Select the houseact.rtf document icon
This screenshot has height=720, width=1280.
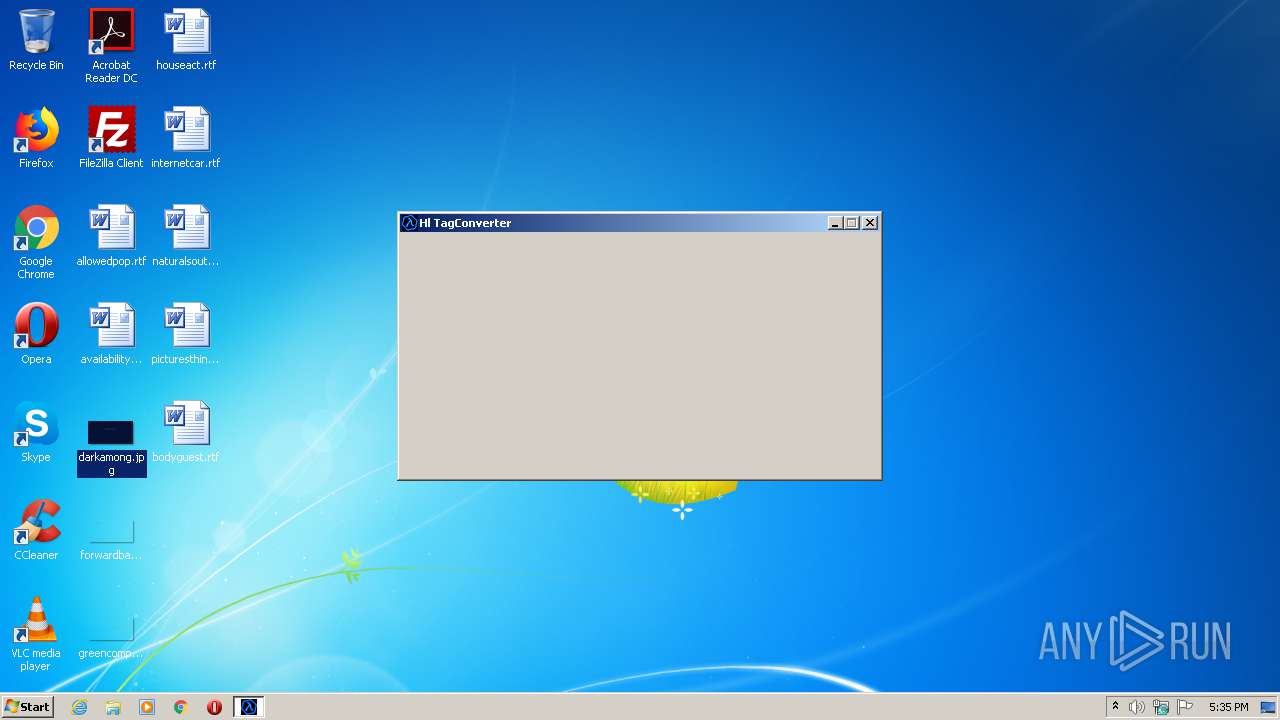click(186, 40)
